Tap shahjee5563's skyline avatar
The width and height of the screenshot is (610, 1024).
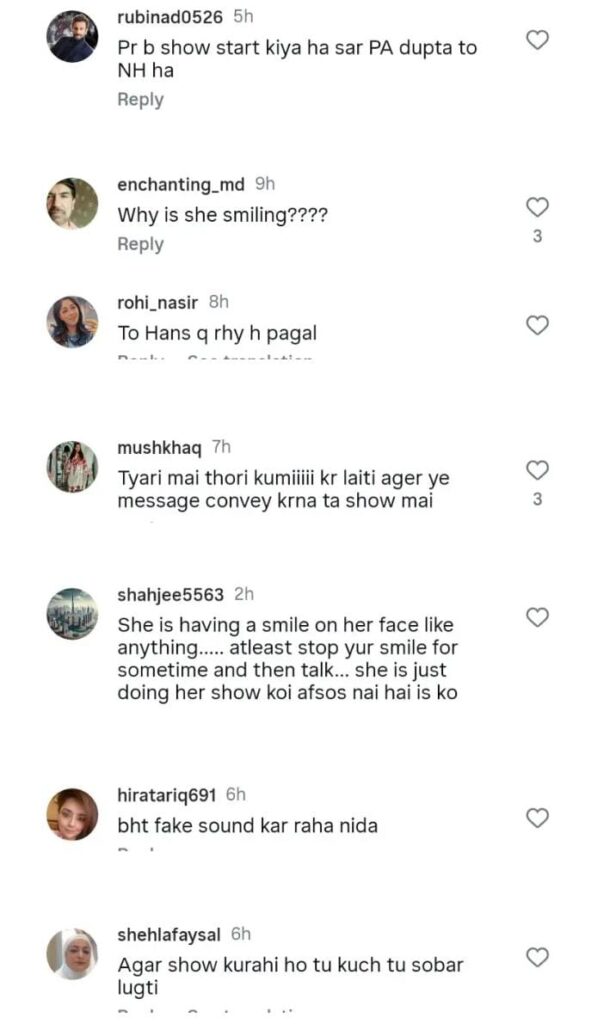(73, 613)
